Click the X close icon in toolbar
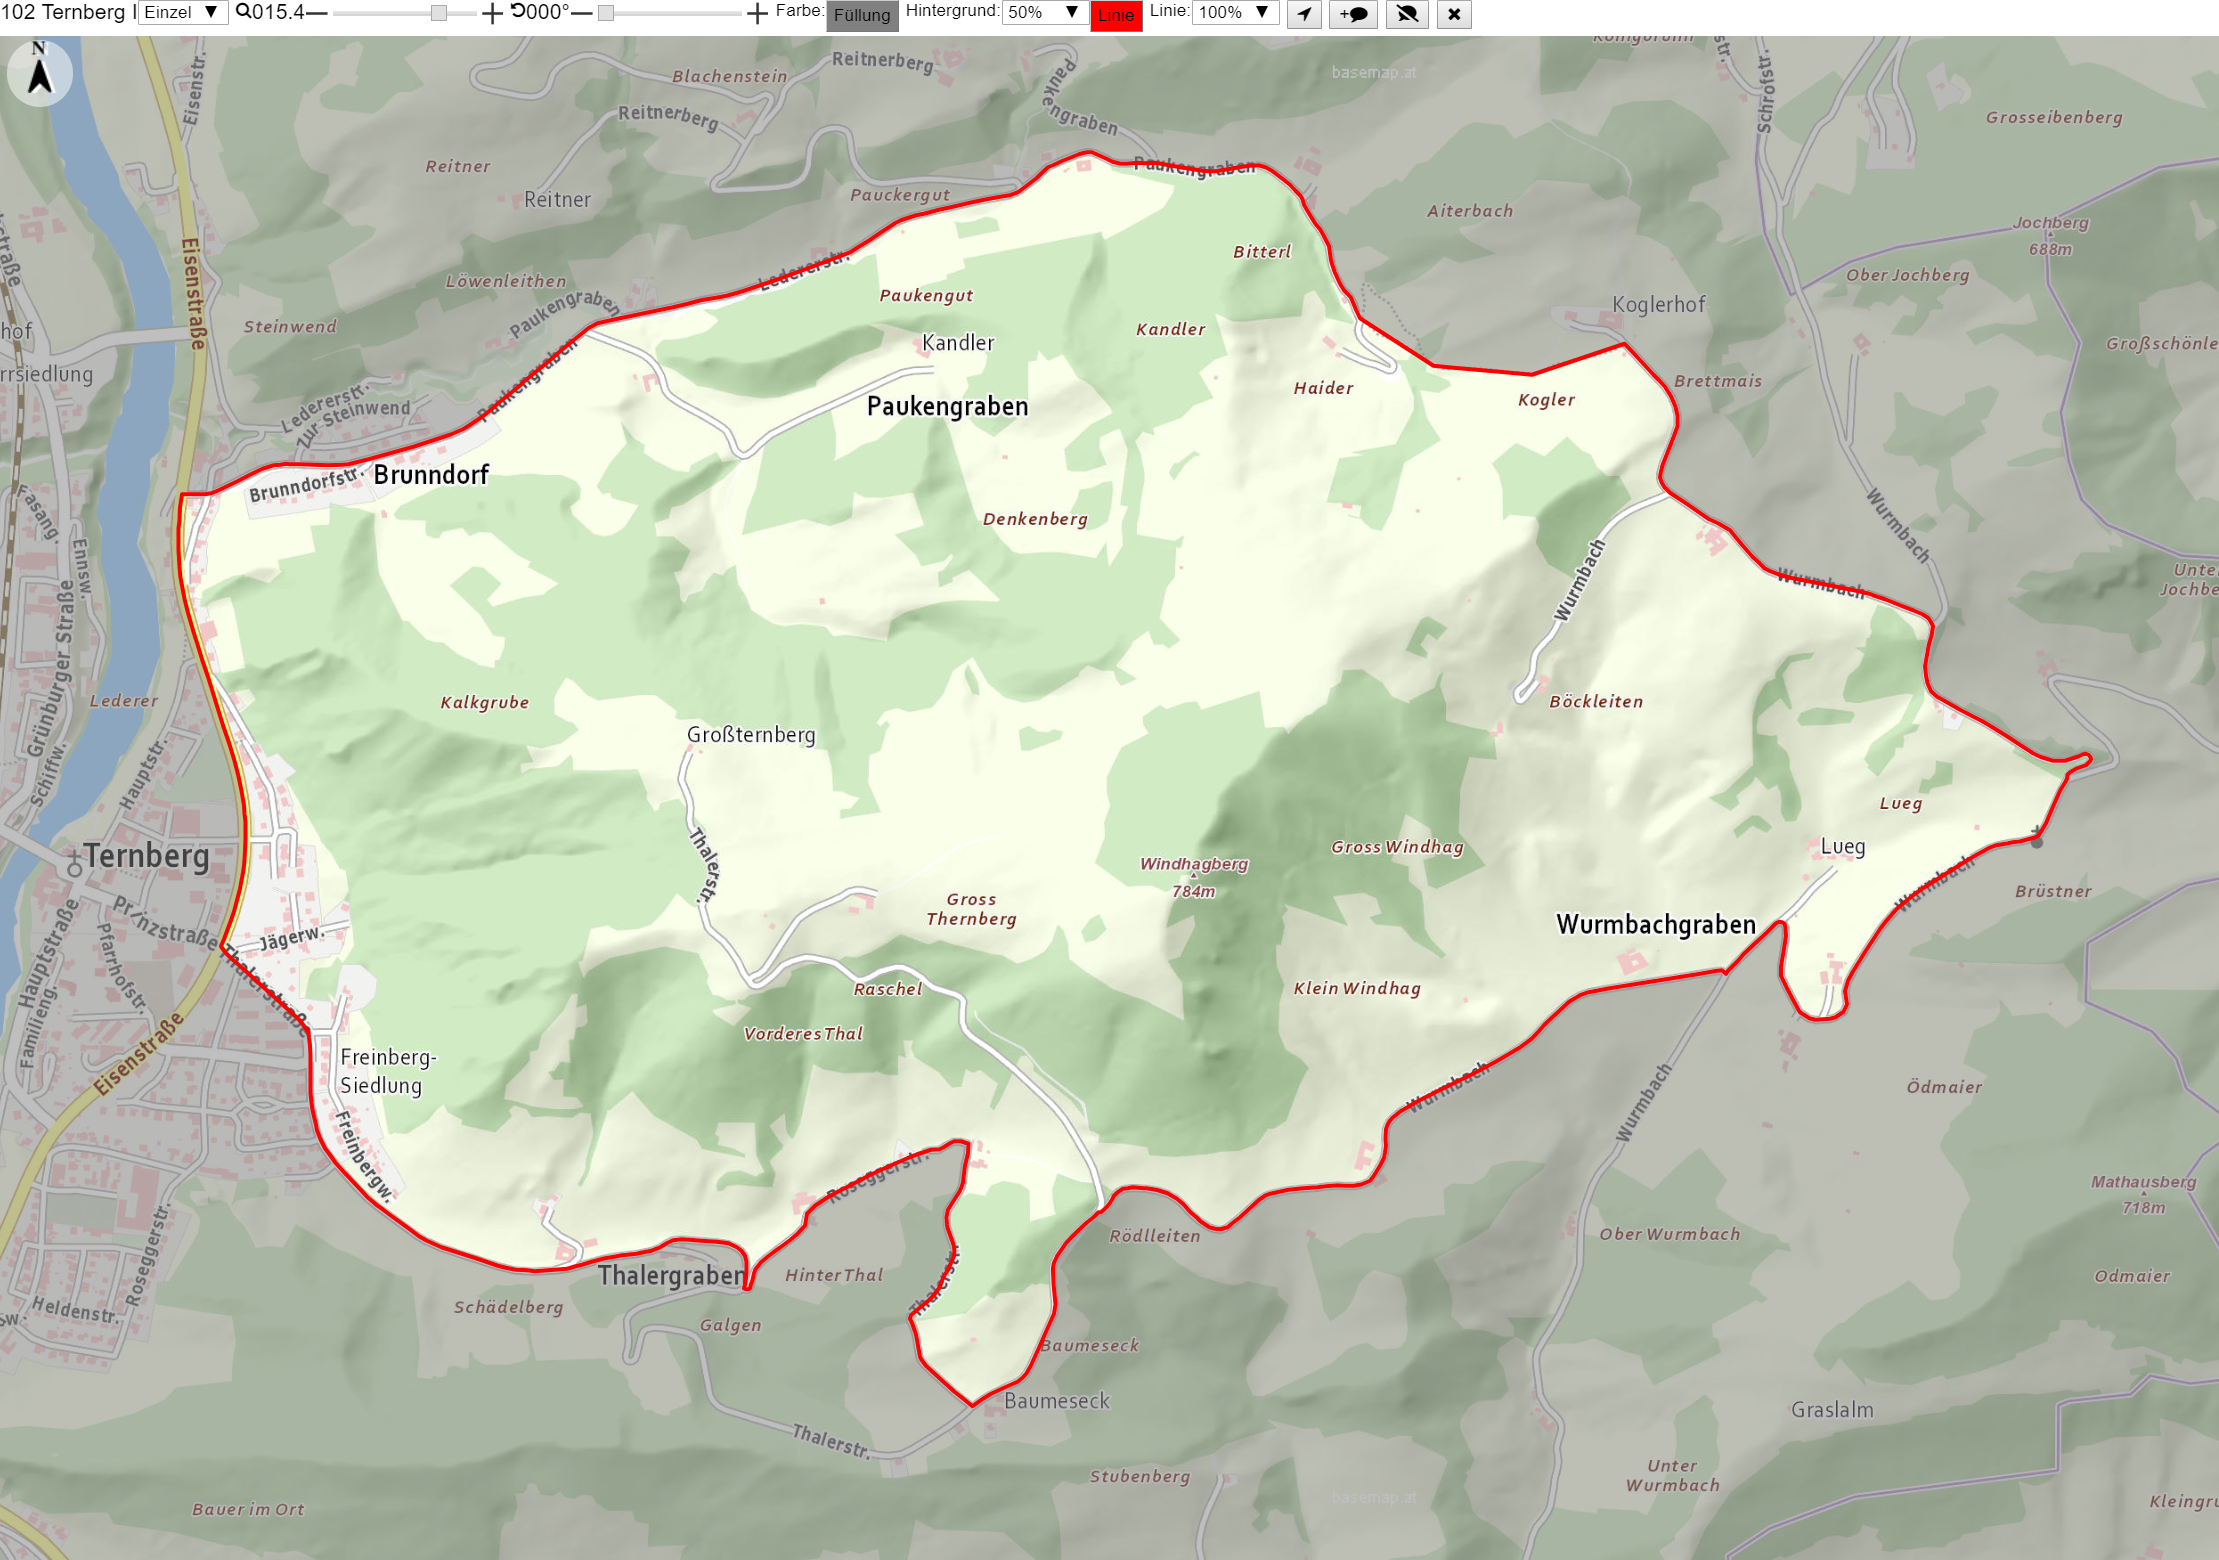Screen dimensions: 2219x1560 click(1454, 14)
